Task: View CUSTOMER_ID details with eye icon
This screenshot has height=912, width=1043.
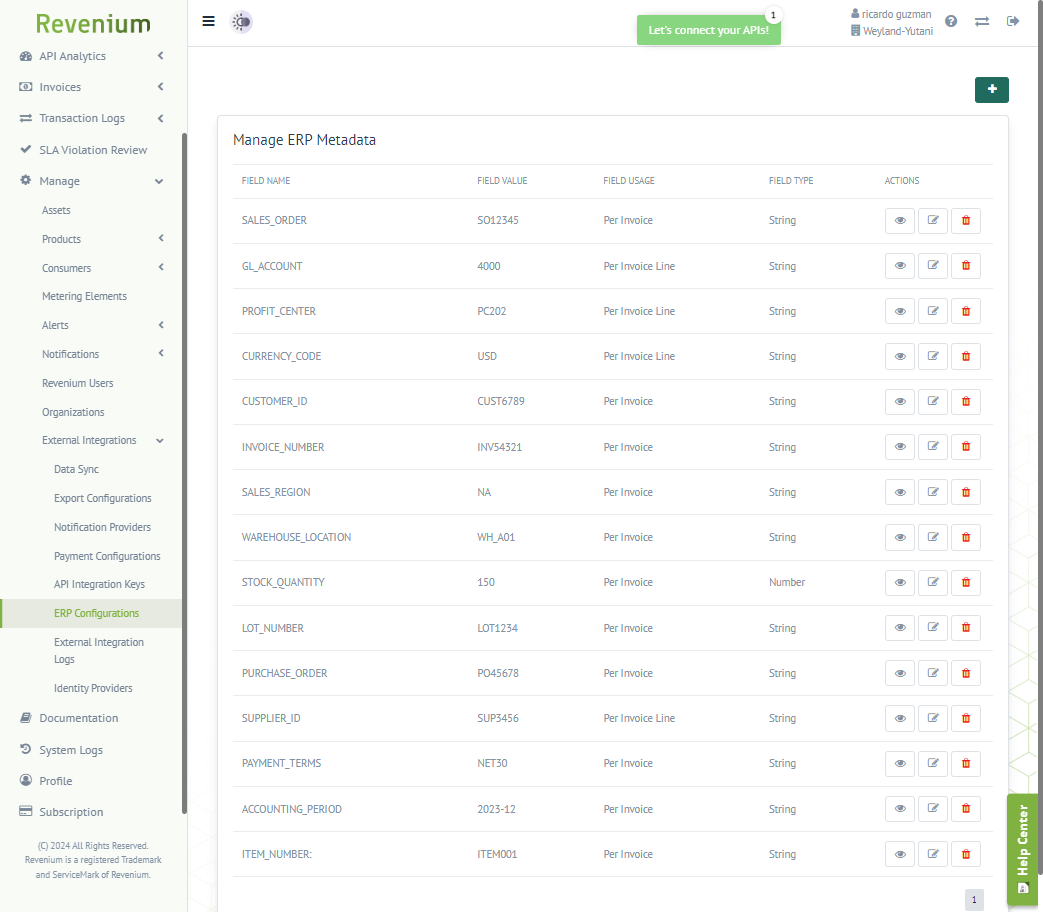Action: click(x=899, y=401)
